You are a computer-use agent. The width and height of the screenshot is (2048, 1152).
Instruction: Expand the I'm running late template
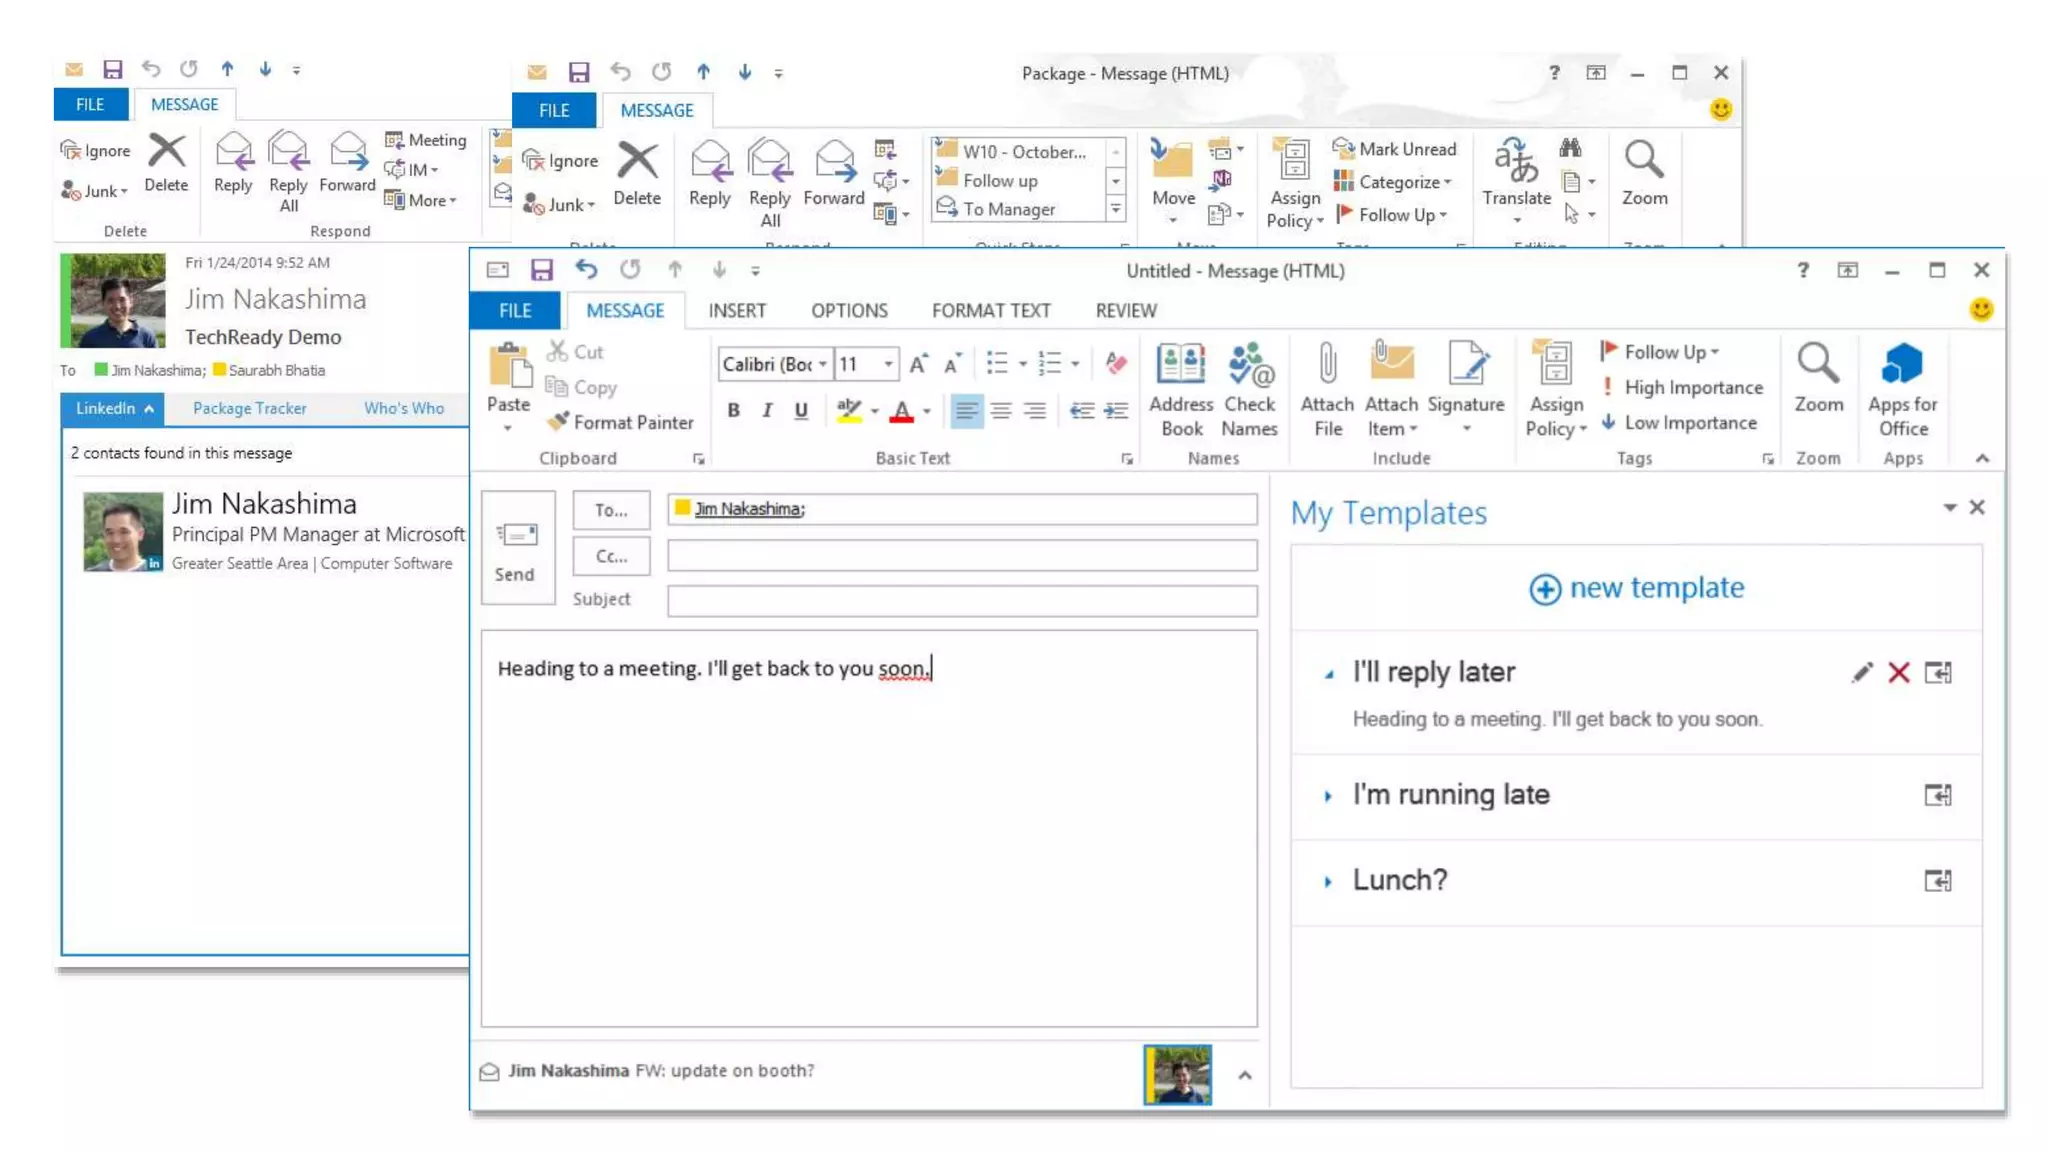click(1328, 796)
